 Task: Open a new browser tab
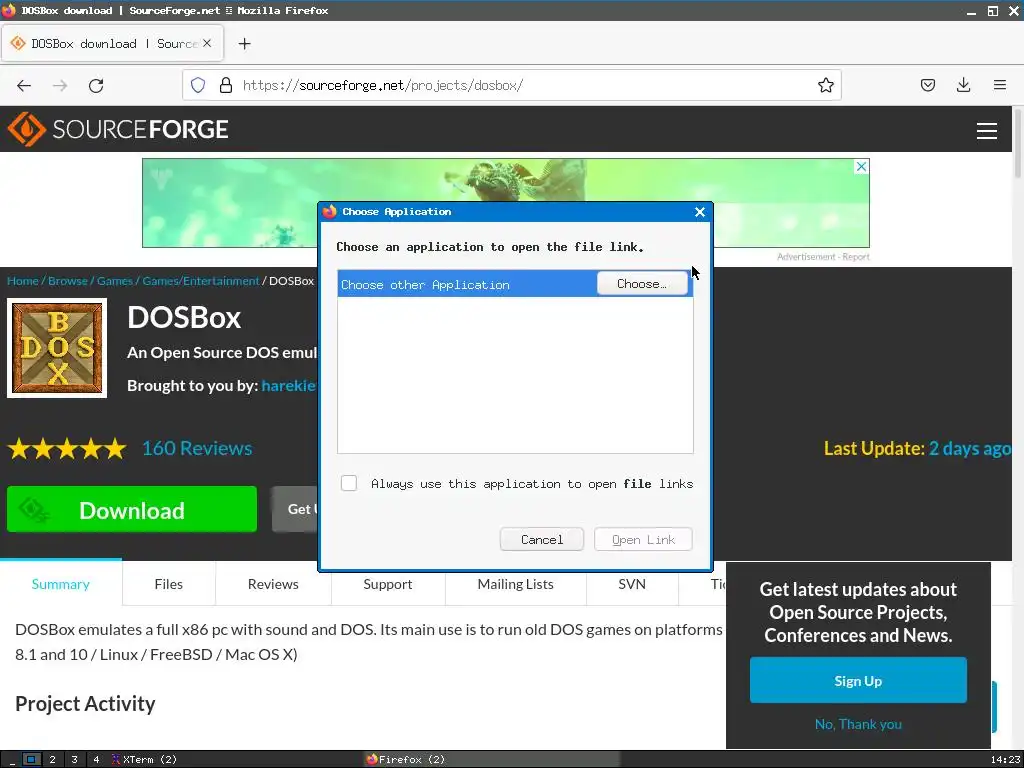point(244,44)
